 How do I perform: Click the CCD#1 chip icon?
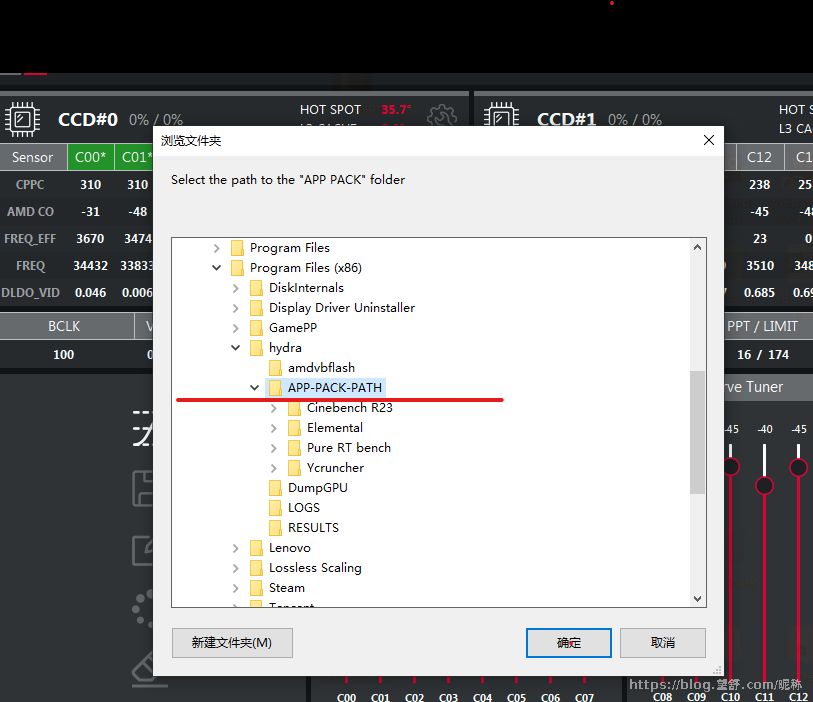pos(501,115)
